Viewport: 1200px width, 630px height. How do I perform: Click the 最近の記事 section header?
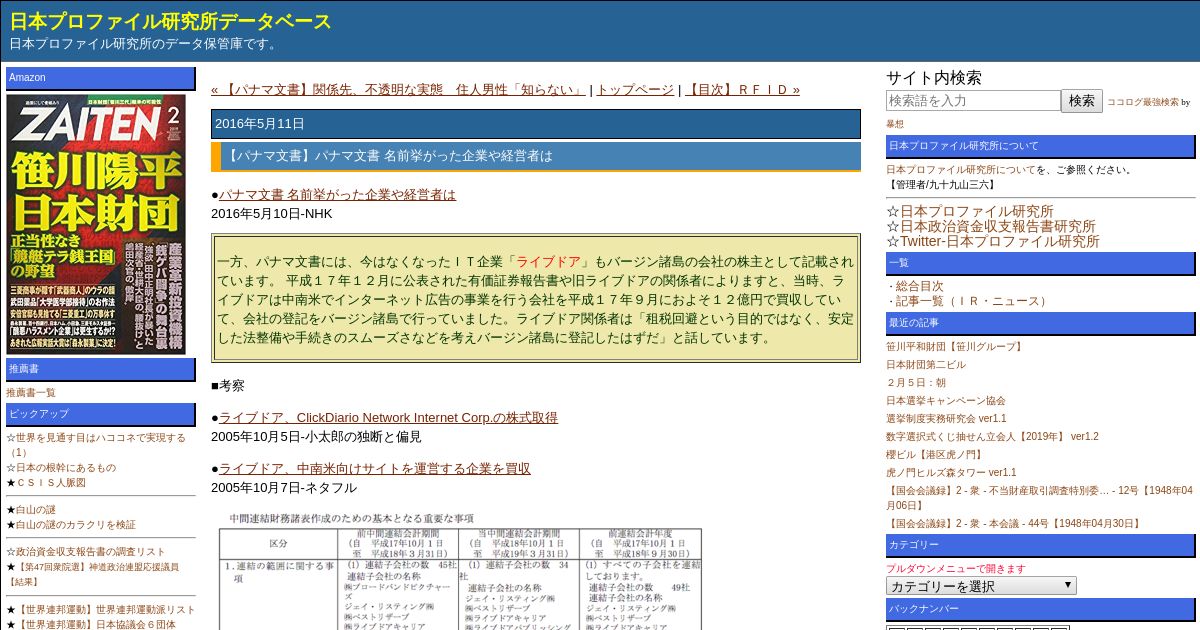click(1040, 323)
